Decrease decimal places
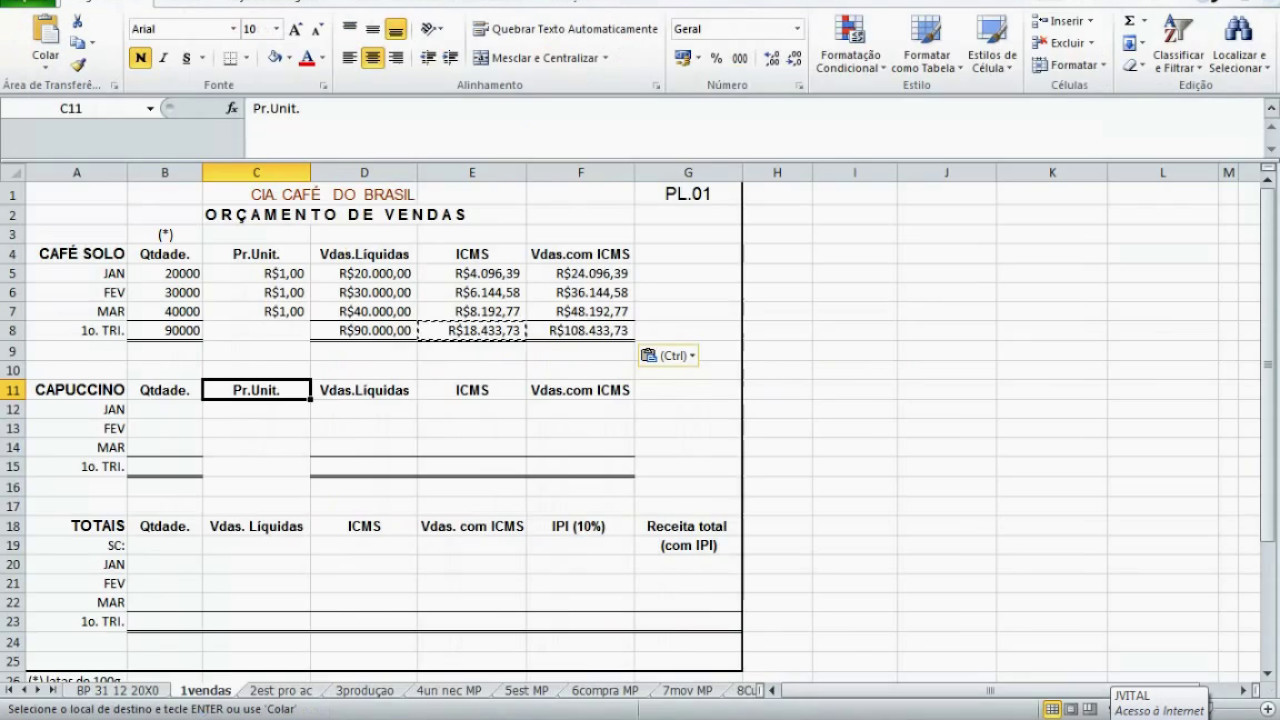 pyautogui.click(x=794, y=58)
